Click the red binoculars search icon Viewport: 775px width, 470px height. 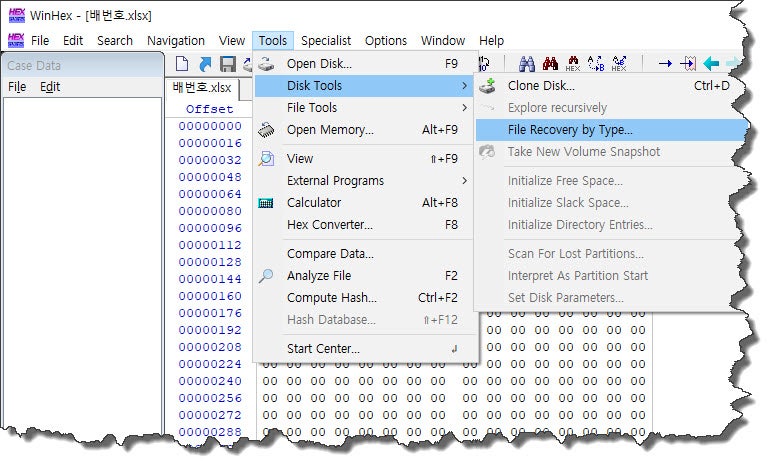coord(550,64)
